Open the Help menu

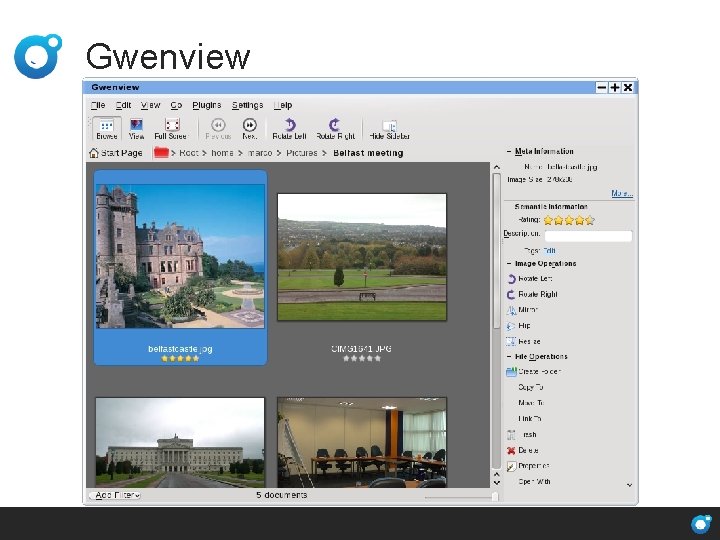[x=283, y=105]
